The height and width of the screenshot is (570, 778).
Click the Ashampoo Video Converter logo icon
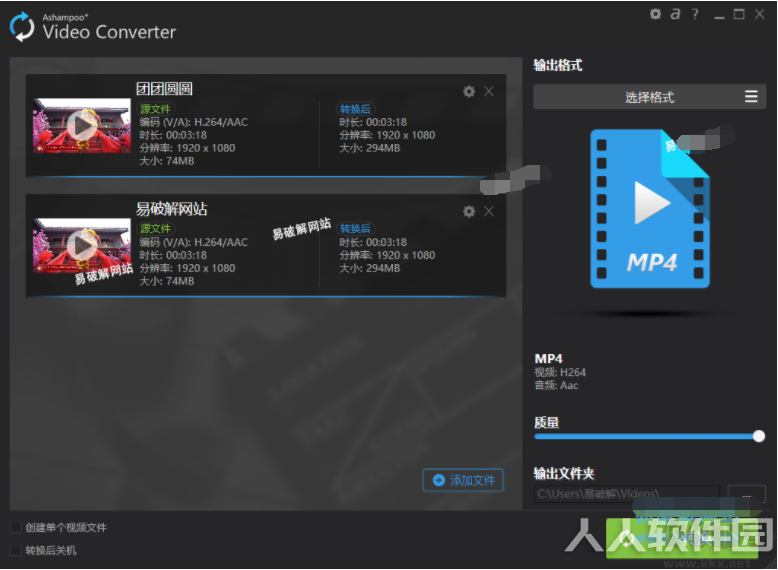(22, 27)
